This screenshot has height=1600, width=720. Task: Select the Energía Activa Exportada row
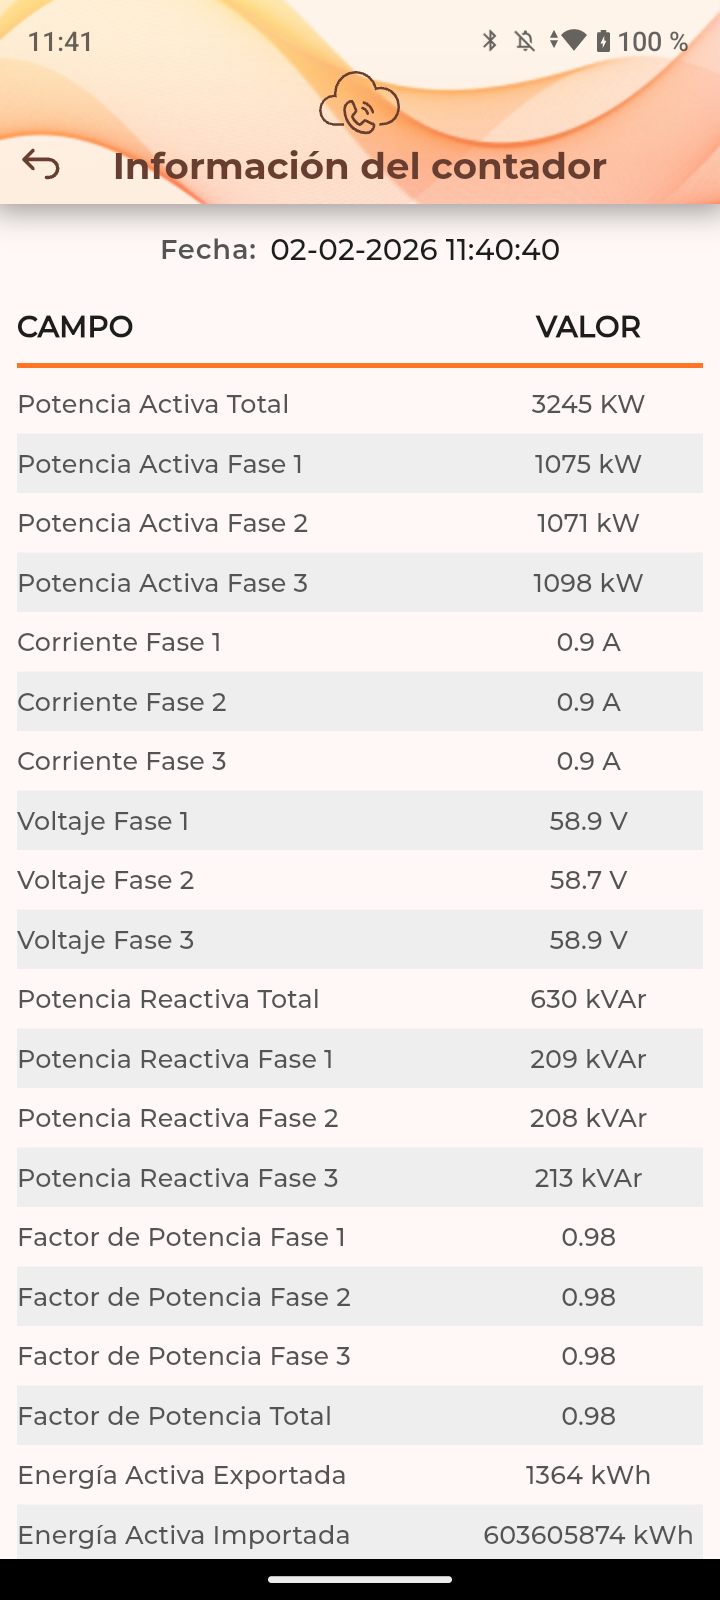point(359,1475)
